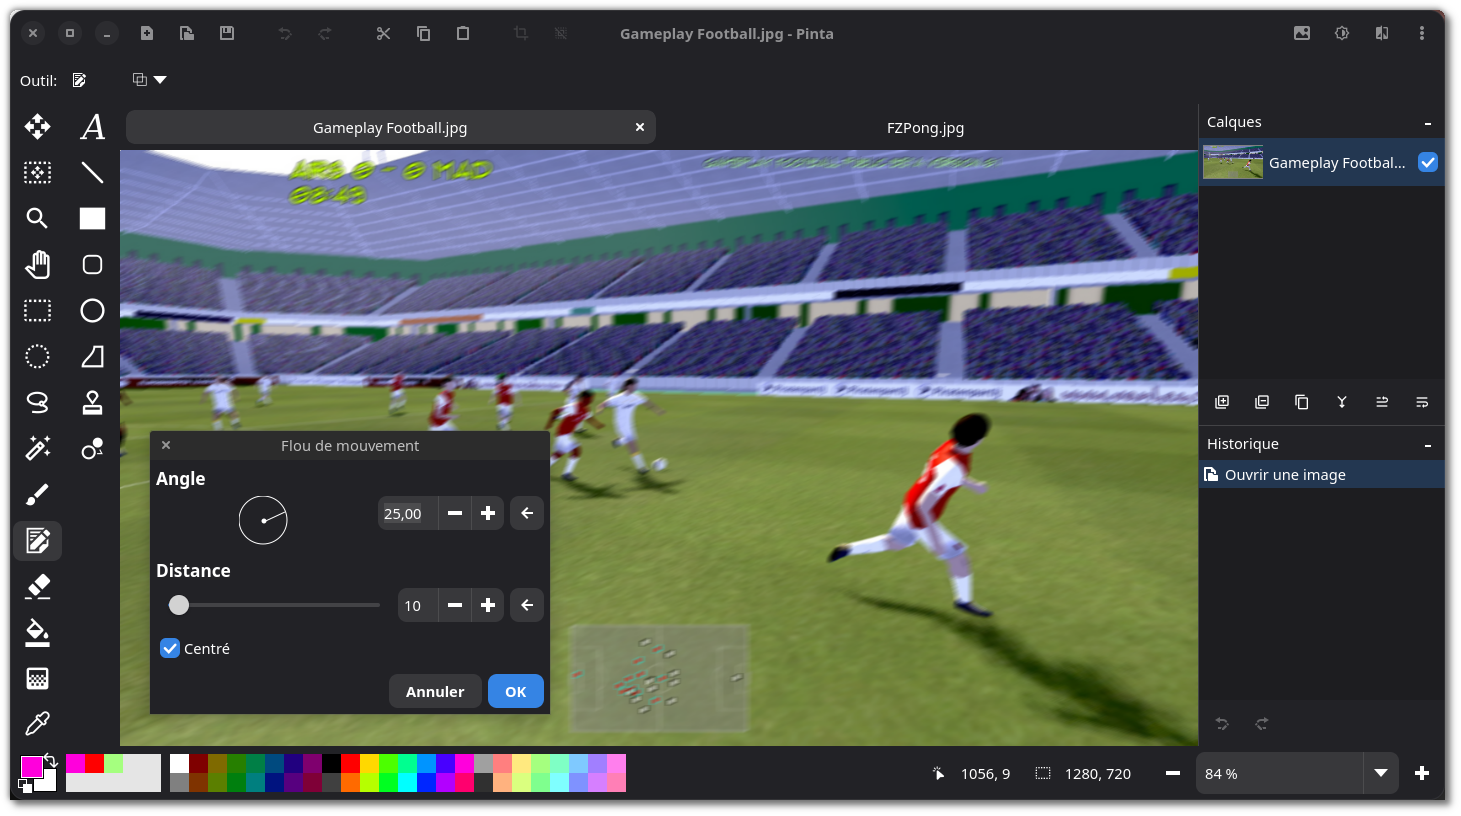Pick the Color Picker eyedropper tool

[x=37, y=723]
